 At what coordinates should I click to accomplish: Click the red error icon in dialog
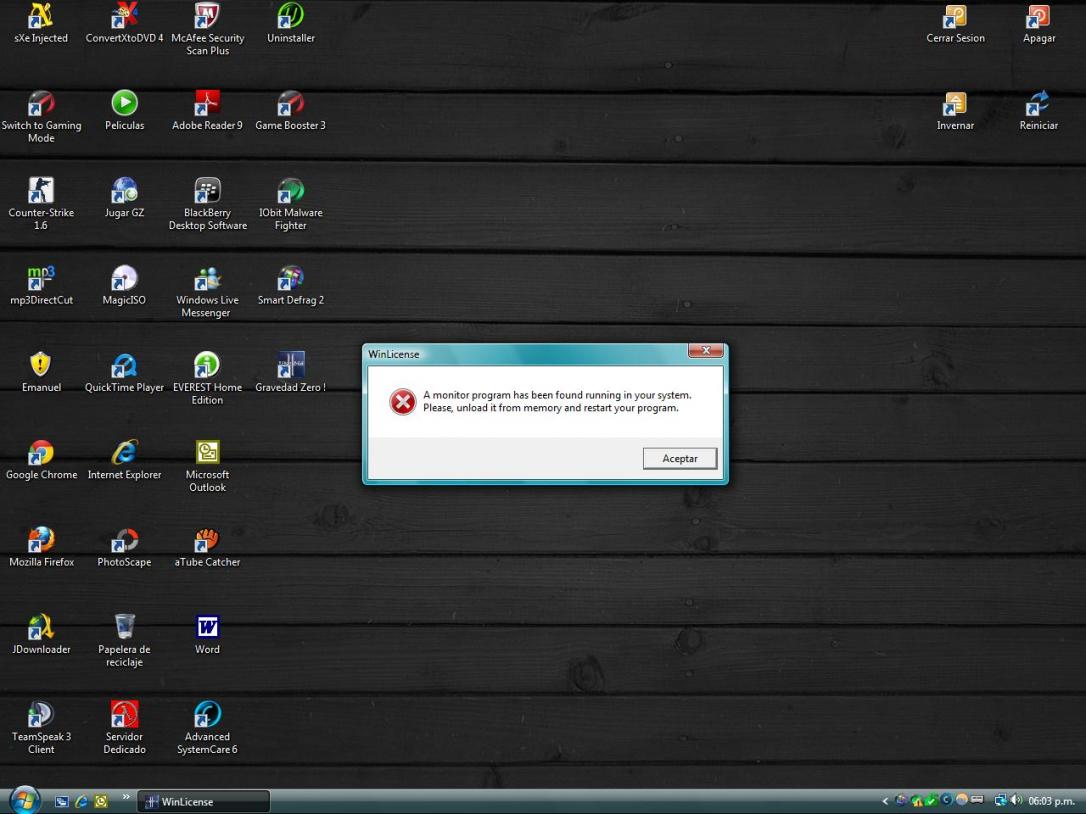(x=402, y=402)
